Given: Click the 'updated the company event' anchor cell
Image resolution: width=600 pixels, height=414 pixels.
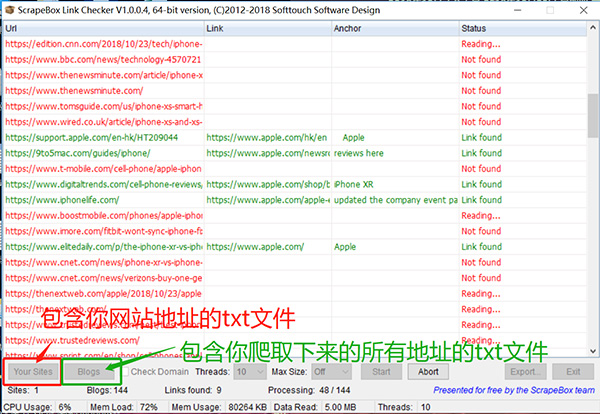Looking at the screenshot, I should coord(395,200).
